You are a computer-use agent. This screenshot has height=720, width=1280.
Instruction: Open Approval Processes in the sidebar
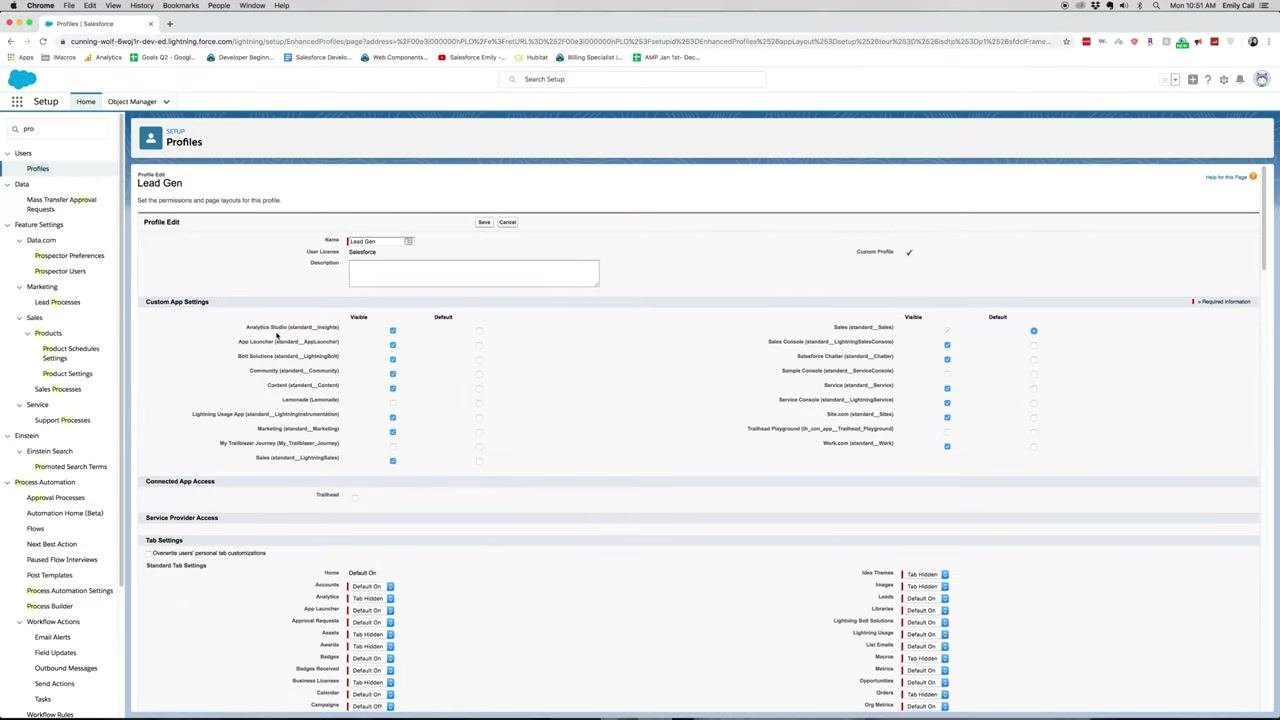pyautogui.click(x=56, y=498)
